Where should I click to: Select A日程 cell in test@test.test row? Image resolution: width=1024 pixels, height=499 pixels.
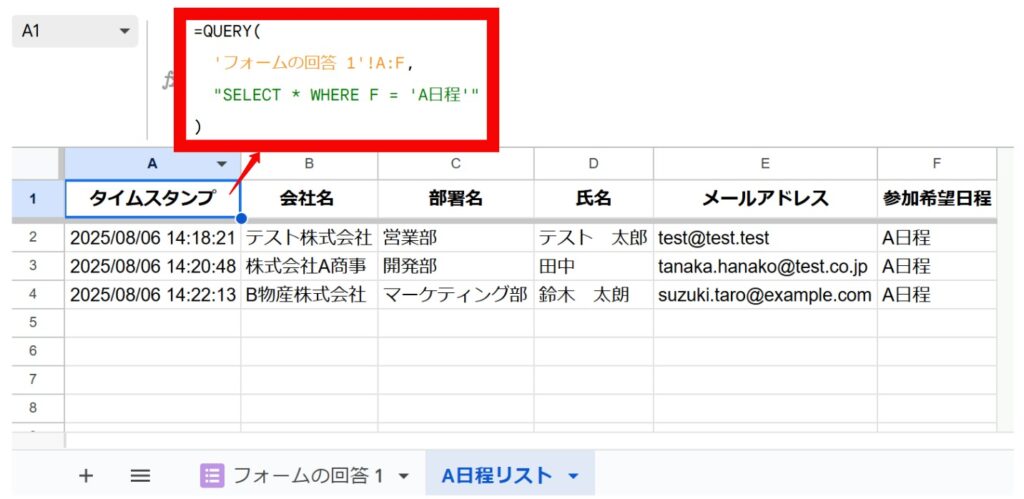point(936,238)
